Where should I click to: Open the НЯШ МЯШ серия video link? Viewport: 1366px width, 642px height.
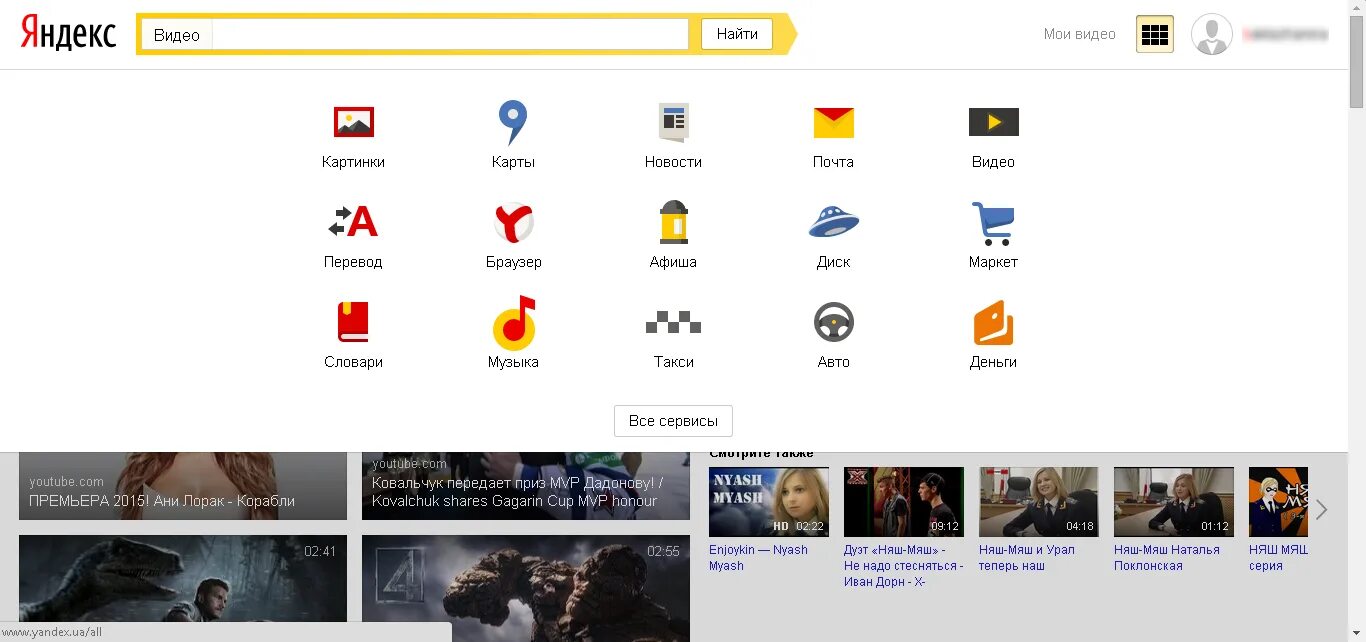1278,558
